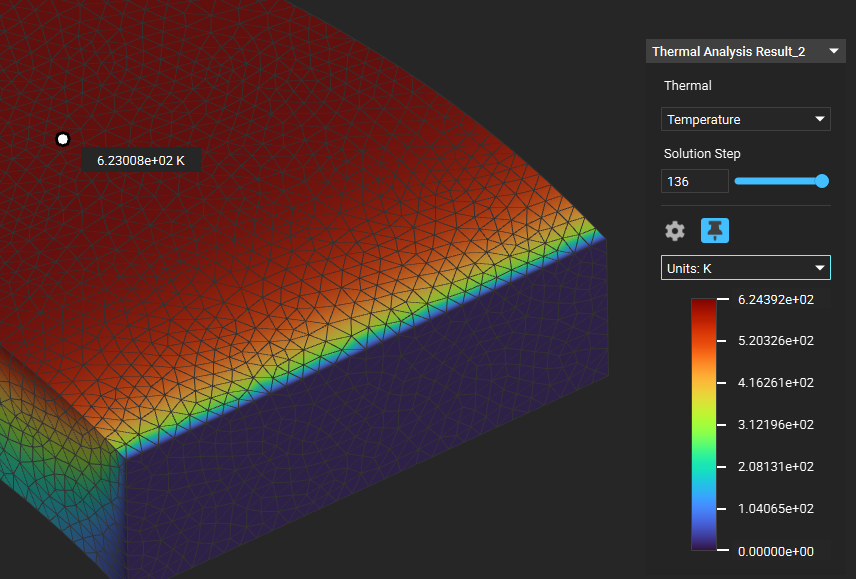The width and height of the screenshot is (856, 579).
Task: Click the maximum legend value 6.24392e+02
Action: coord(776,300)
